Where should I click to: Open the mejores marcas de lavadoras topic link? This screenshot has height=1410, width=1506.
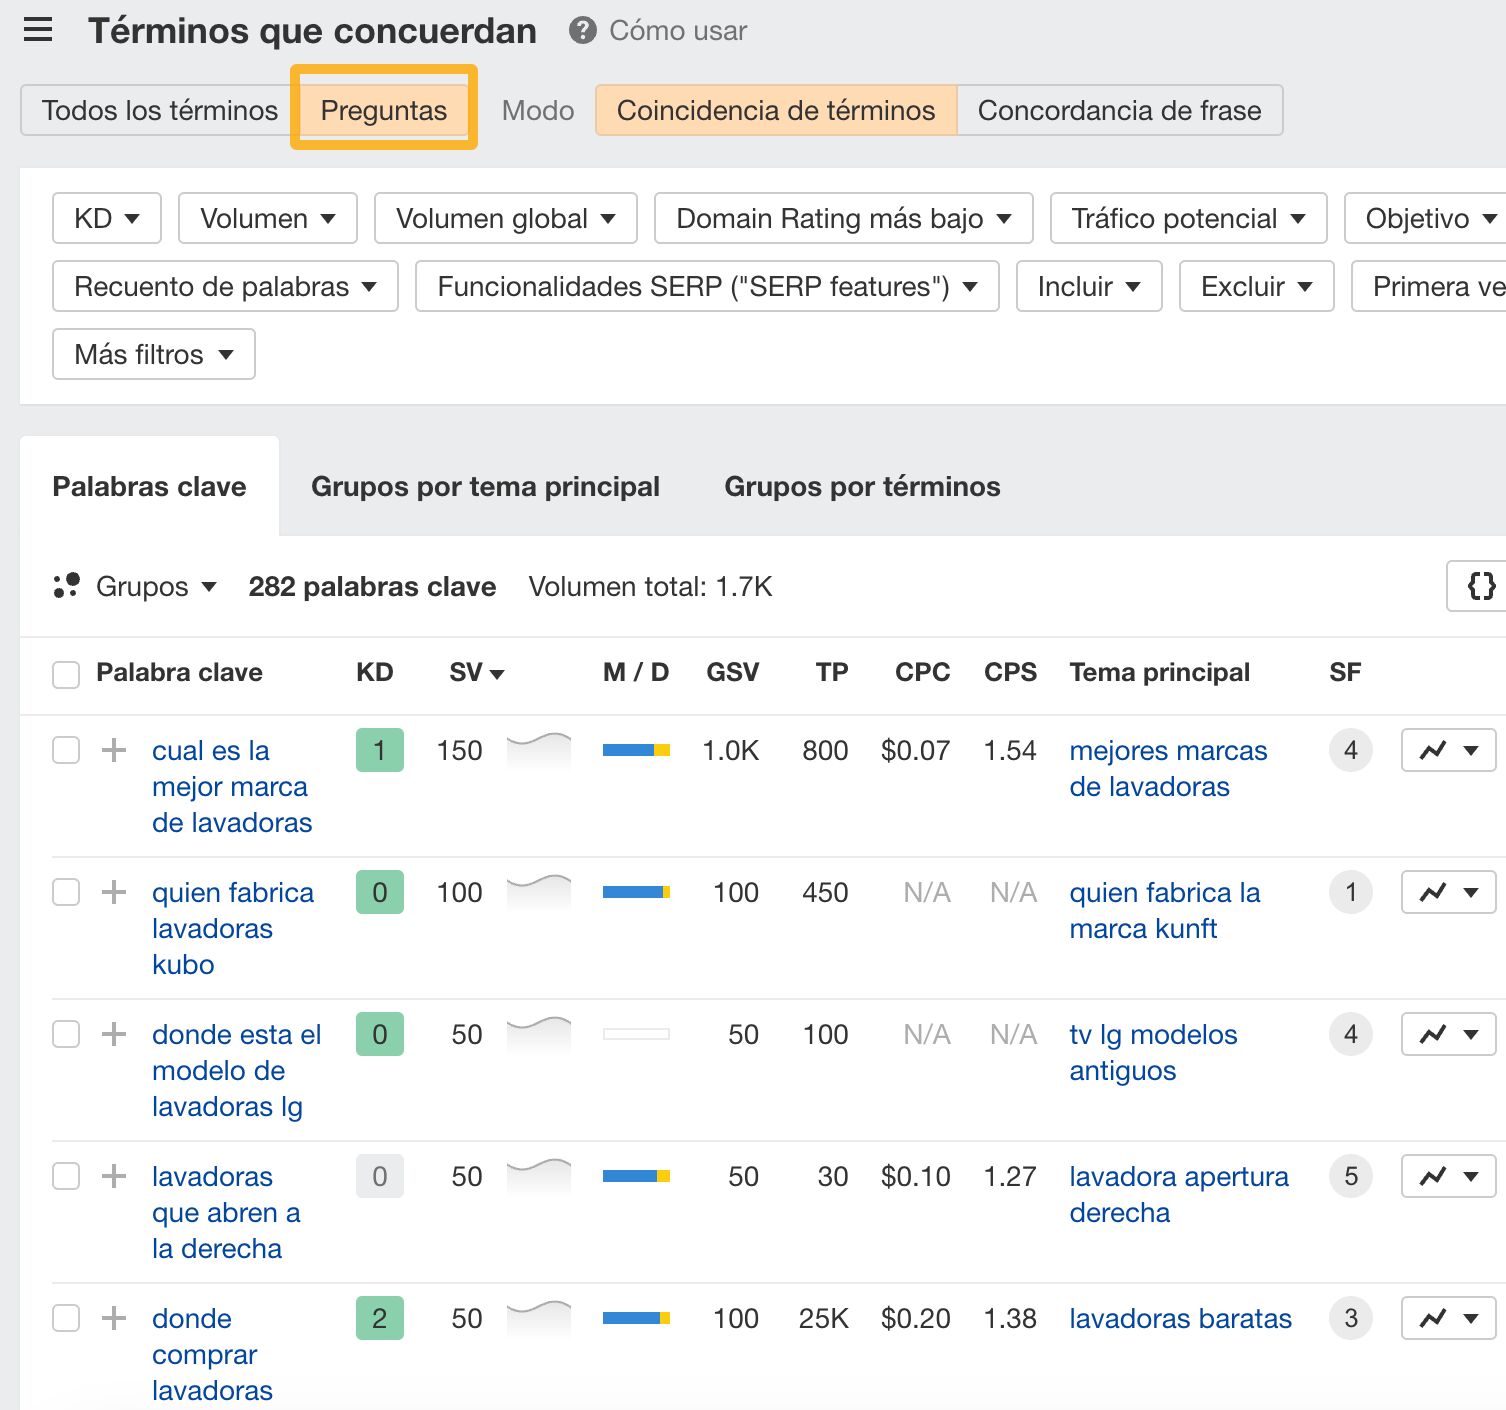1168,768
